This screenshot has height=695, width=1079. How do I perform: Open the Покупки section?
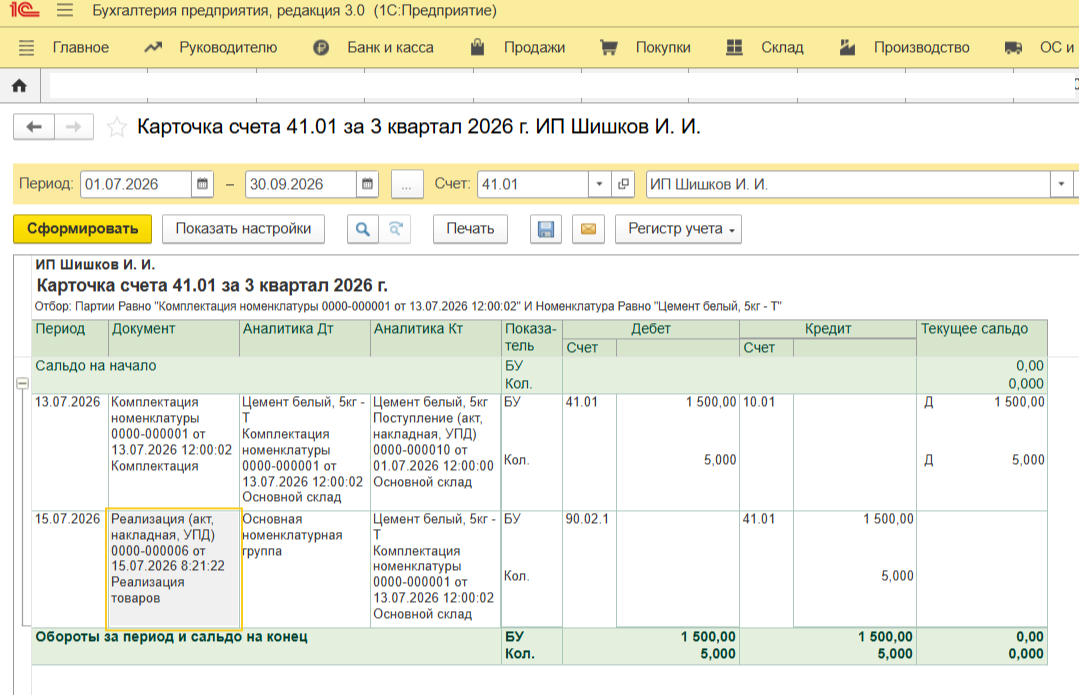point(663,47)
